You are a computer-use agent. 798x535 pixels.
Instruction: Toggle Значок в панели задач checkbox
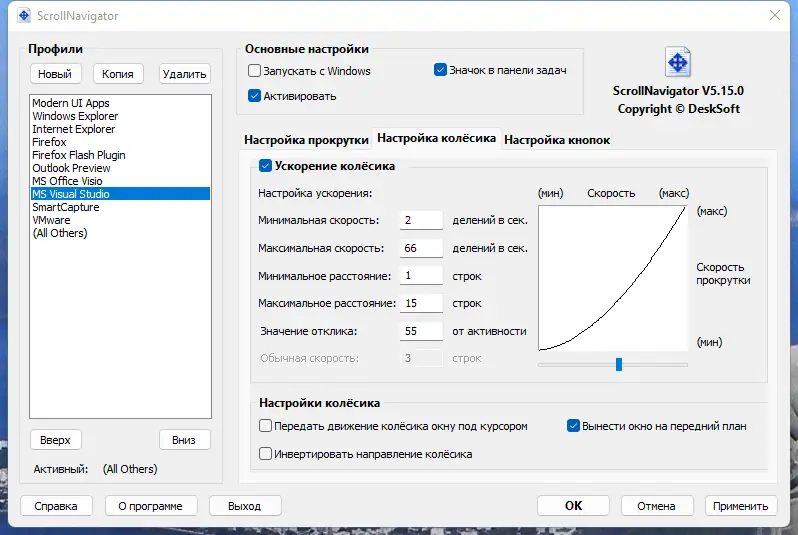click(x=440, y=70)
